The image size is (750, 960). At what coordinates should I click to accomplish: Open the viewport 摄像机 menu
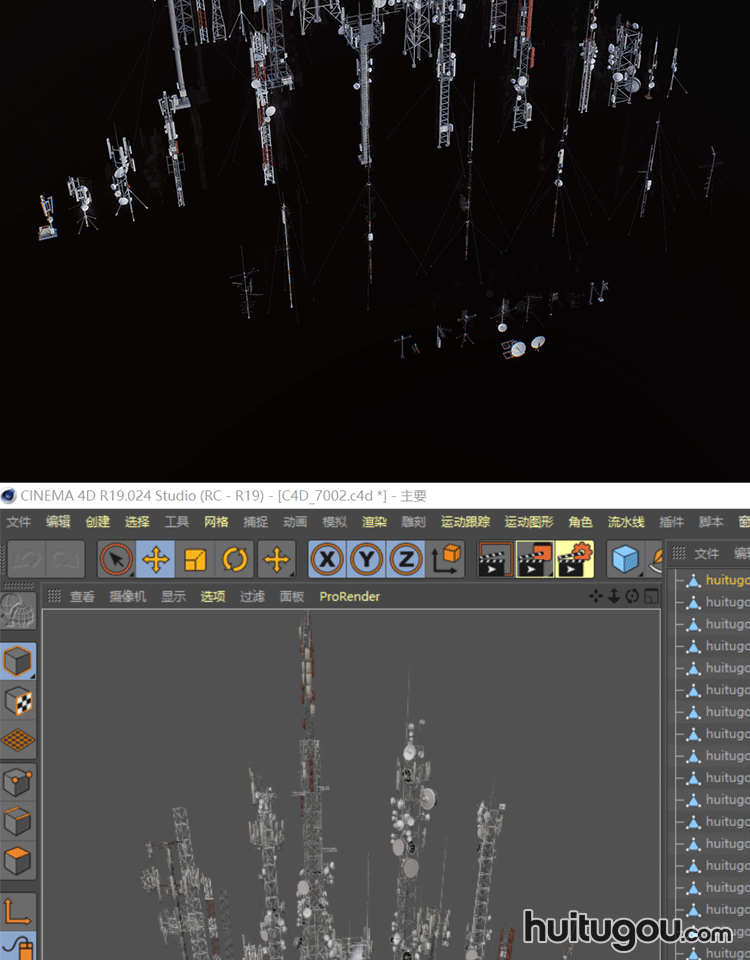[127, 597]
